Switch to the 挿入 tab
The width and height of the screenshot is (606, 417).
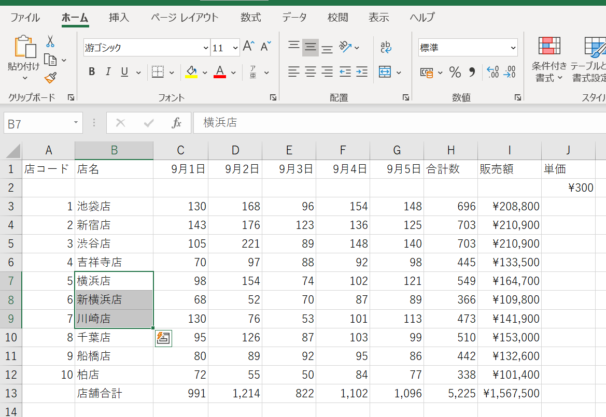point(119,17)
